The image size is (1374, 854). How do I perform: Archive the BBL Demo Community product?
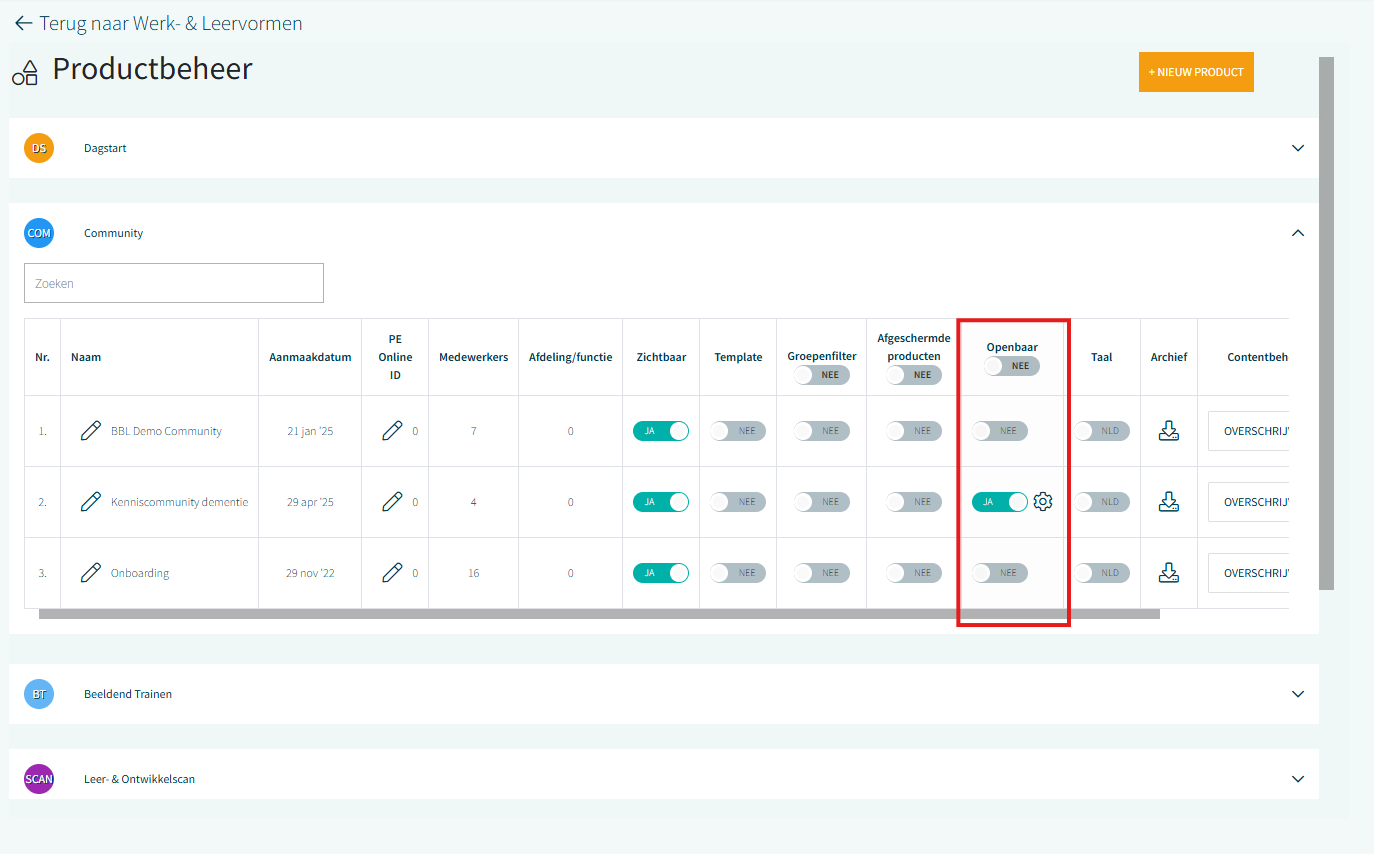1168,431
